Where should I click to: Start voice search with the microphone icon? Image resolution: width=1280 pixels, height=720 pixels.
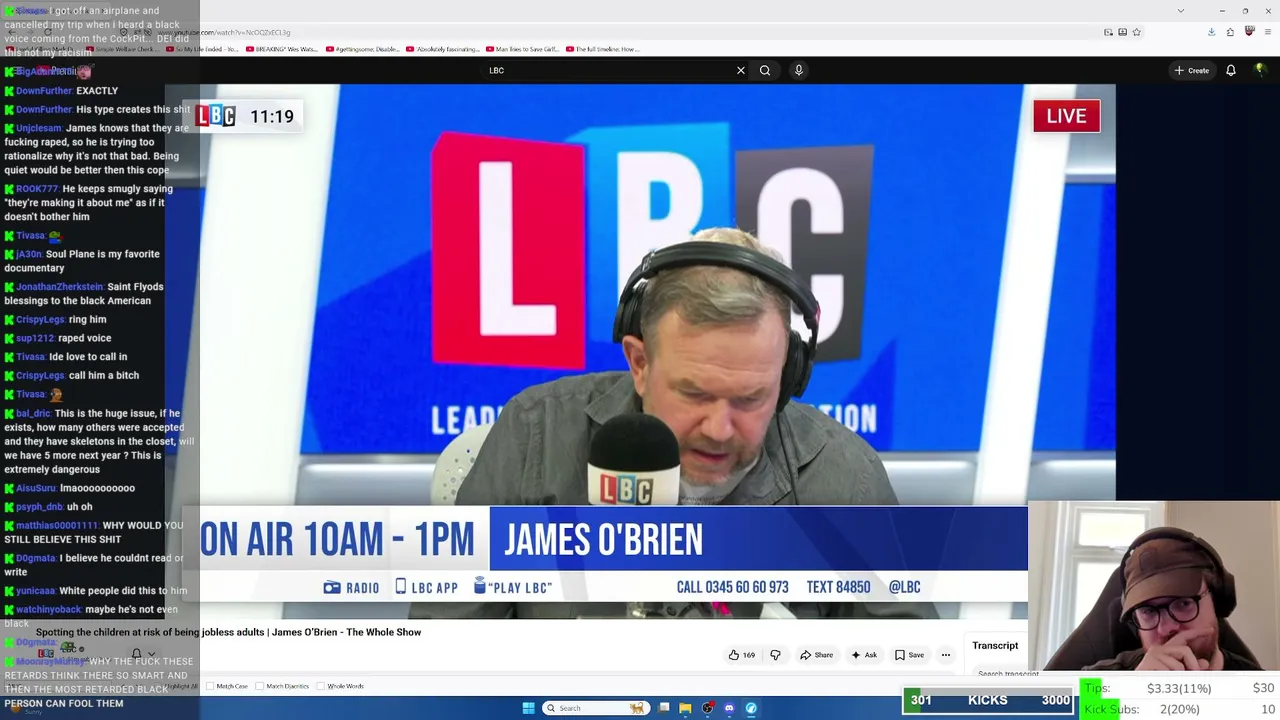tap(798, 70)
